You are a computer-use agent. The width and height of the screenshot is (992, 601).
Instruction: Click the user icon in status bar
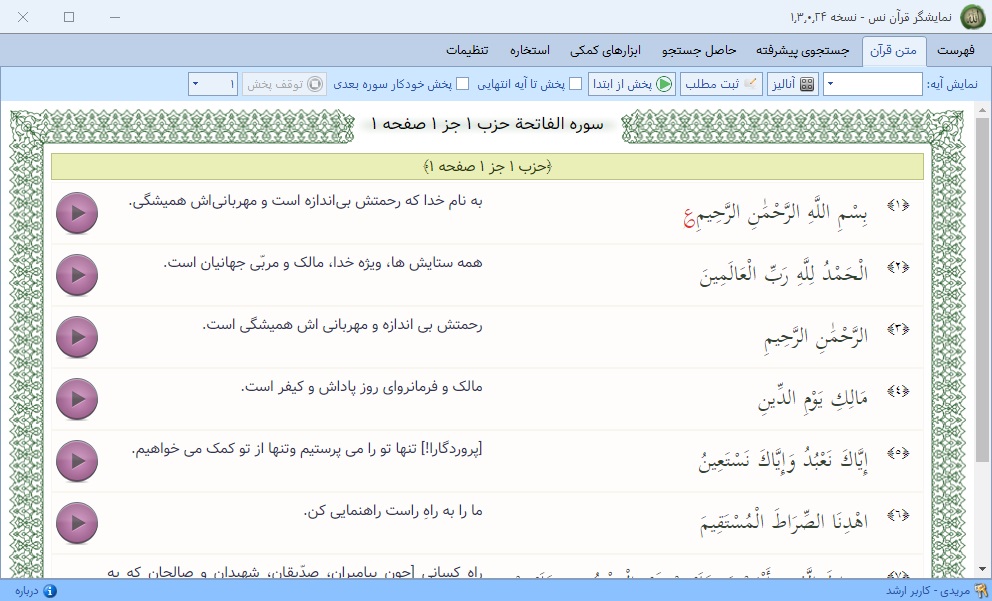click(981, 591)
